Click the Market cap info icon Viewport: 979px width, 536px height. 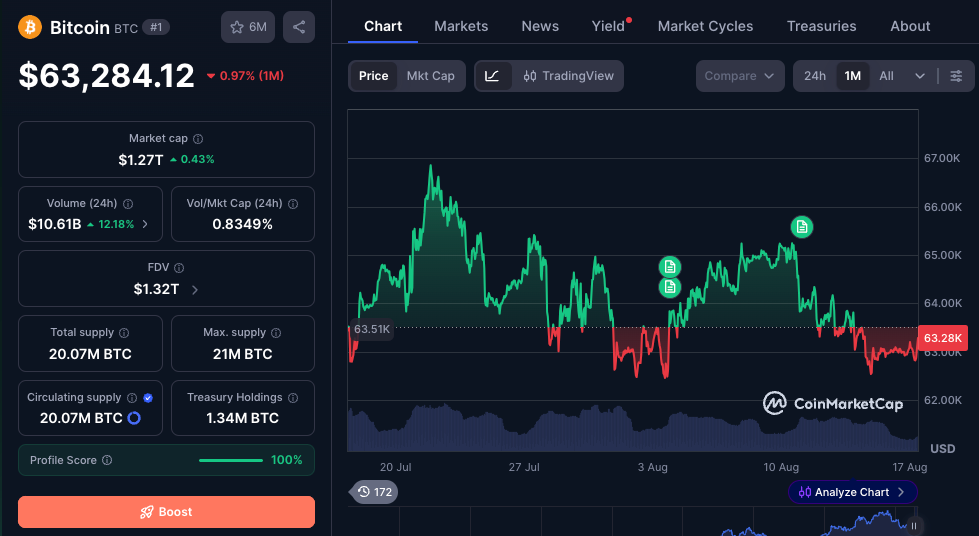pos(198,139)
